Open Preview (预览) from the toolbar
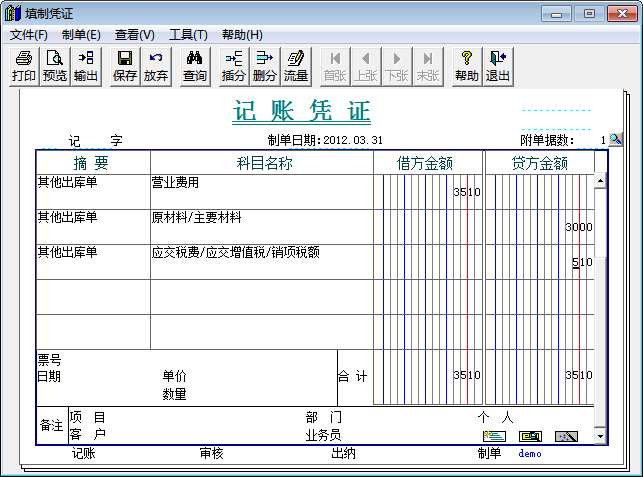Screen dimensions: 643x477 [54, 66]
